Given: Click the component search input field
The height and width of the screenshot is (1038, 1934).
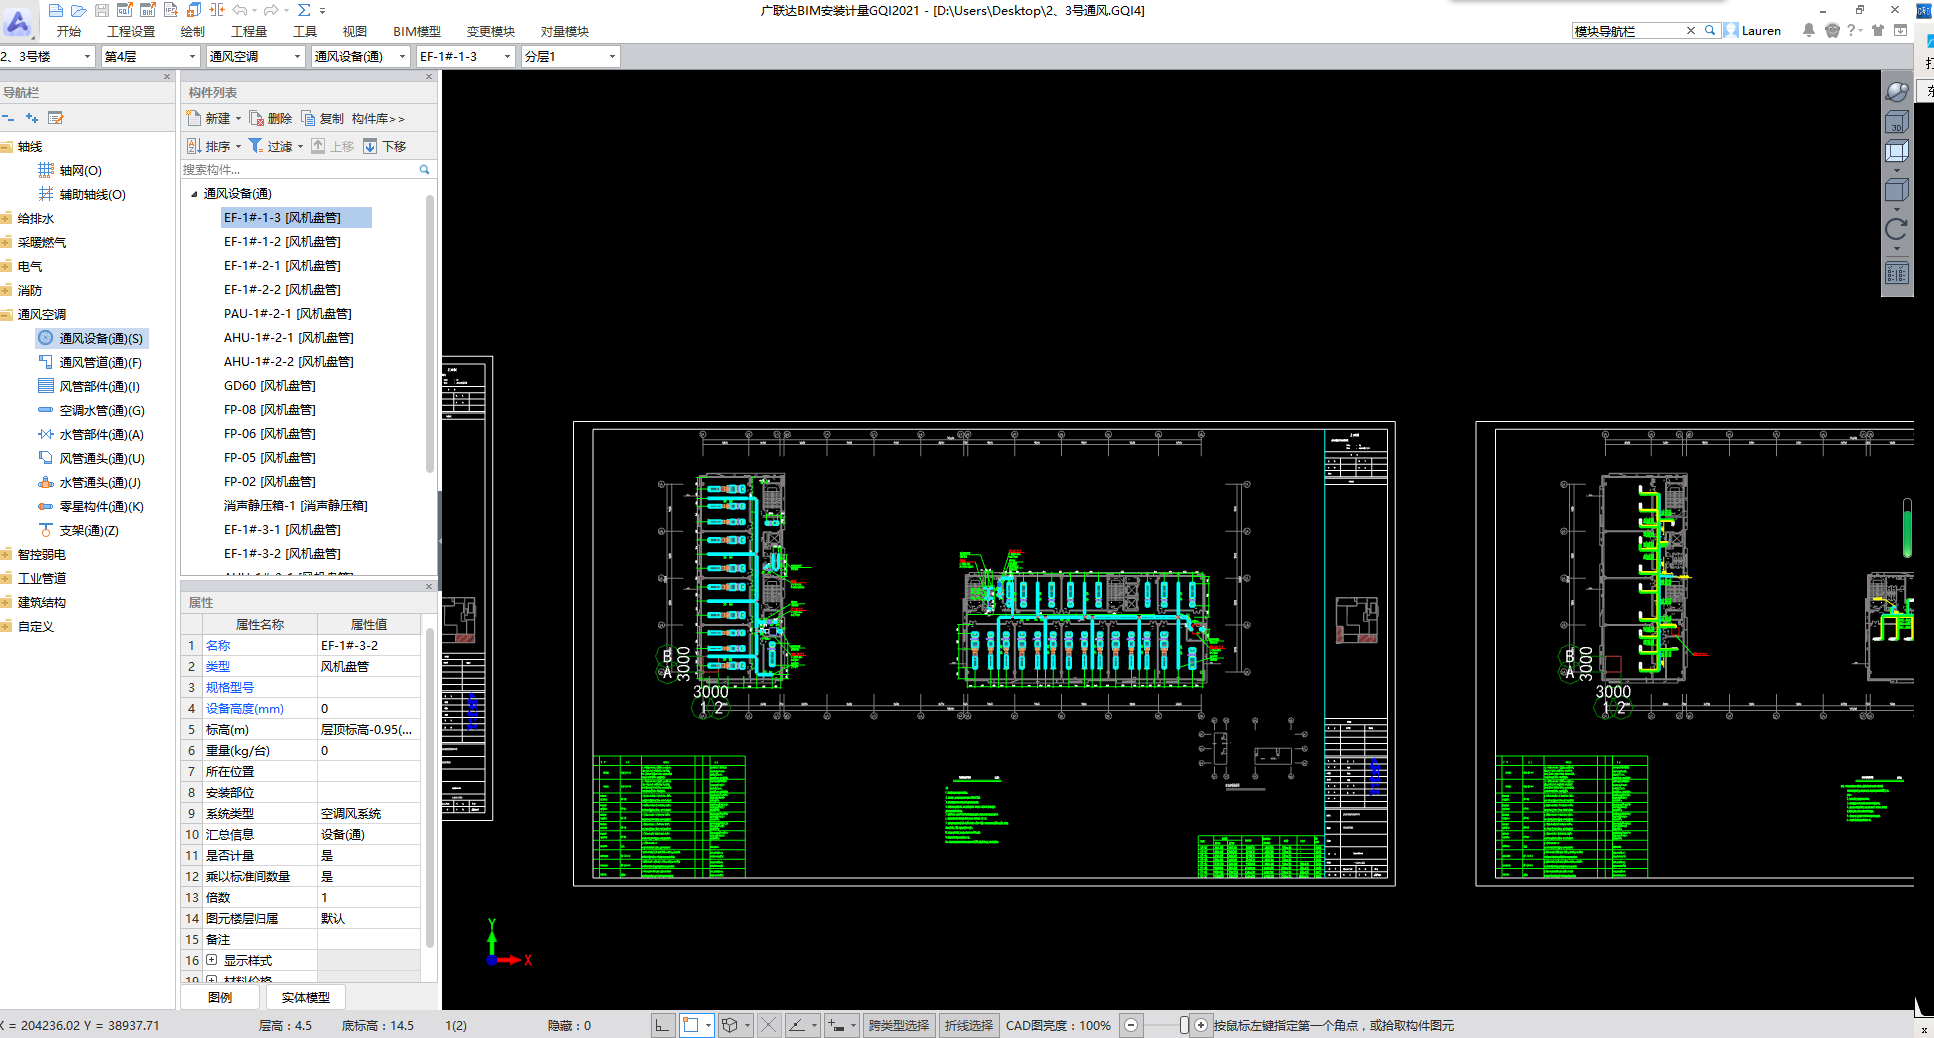Looking at the screenshot, I should (x=300, y=170).
